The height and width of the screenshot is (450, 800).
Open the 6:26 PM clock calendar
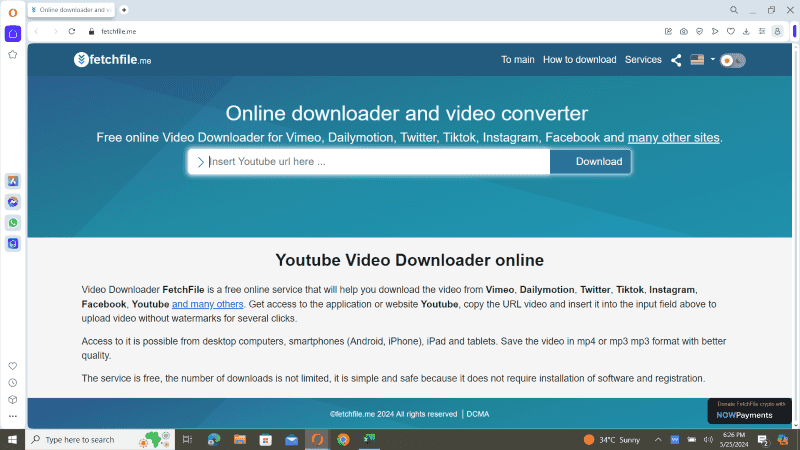734,439
